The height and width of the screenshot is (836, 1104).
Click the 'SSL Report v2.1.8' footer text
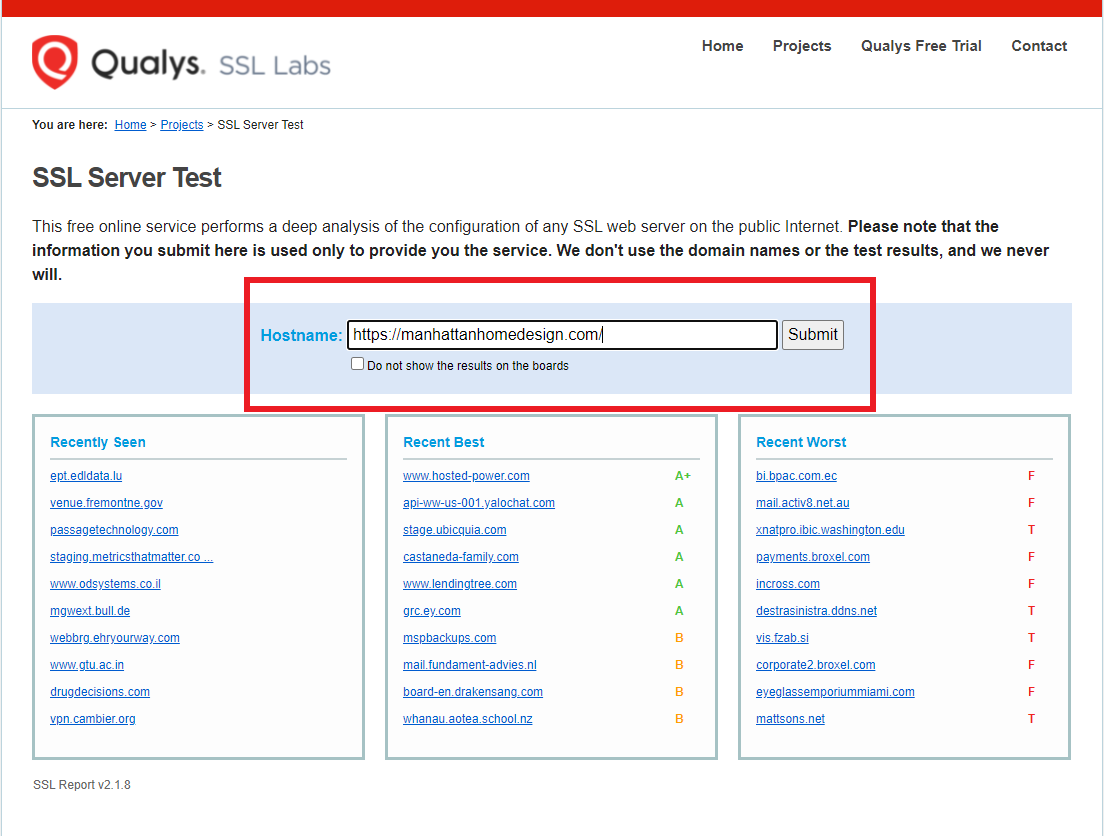(82, 785)
